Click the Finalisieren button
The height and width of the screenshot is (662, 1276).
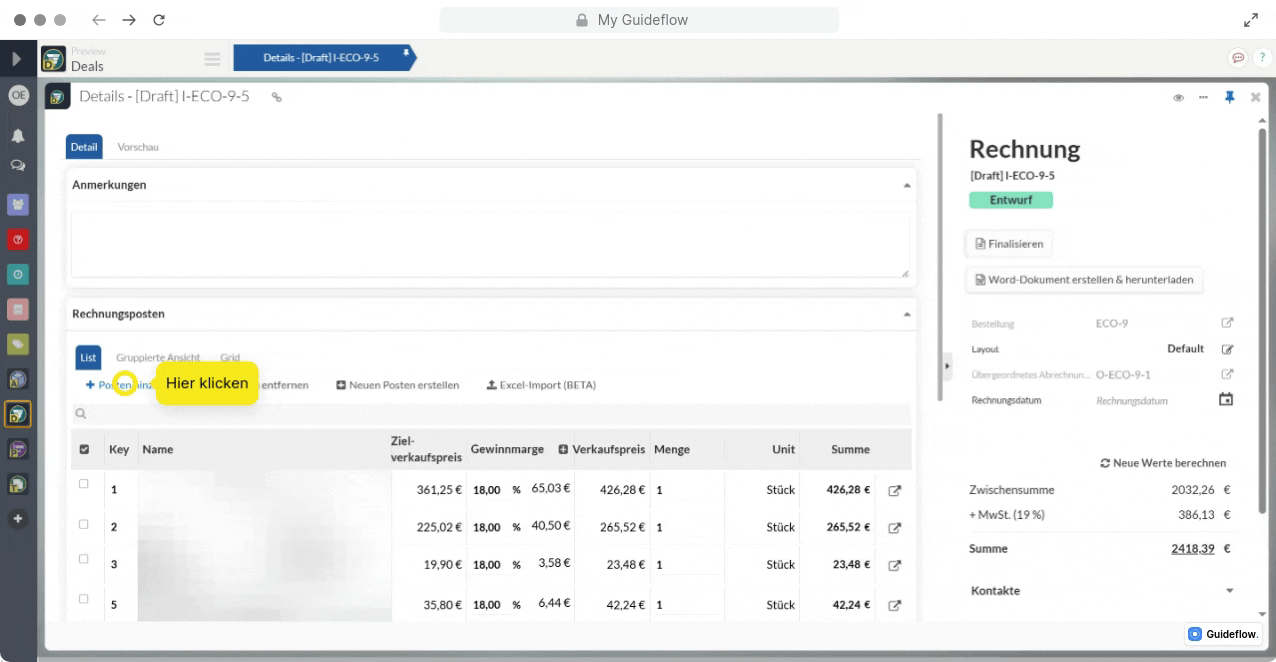click(x=1009, y=243)
